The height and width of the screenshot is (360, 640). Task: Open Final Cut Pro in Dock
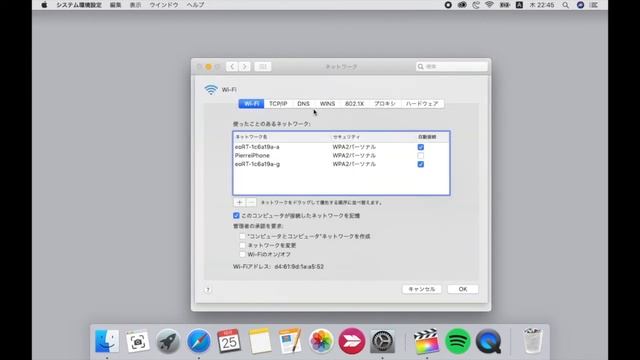coord(427,341)
